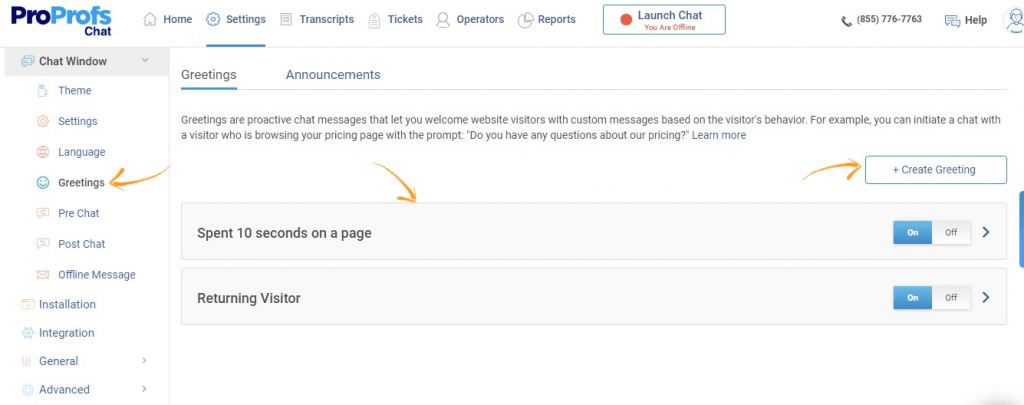Switch to the Announcements tab
The height and width of the screenshot is (405, 1024).
(333, 74)
